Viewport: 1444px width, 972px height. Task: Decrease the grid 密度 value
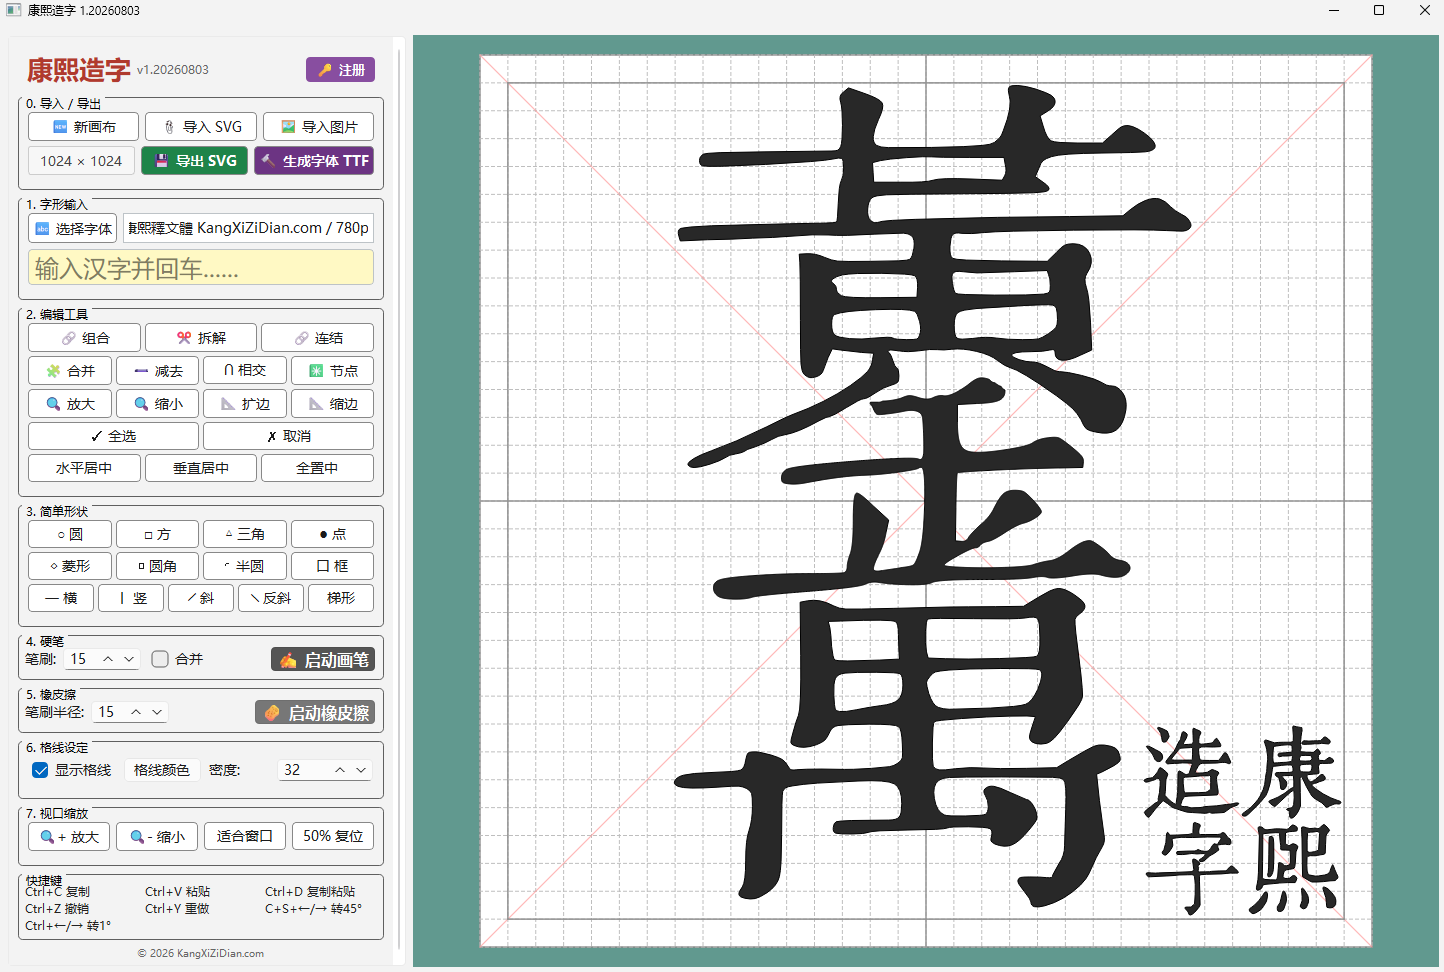[x=361, y=770]
